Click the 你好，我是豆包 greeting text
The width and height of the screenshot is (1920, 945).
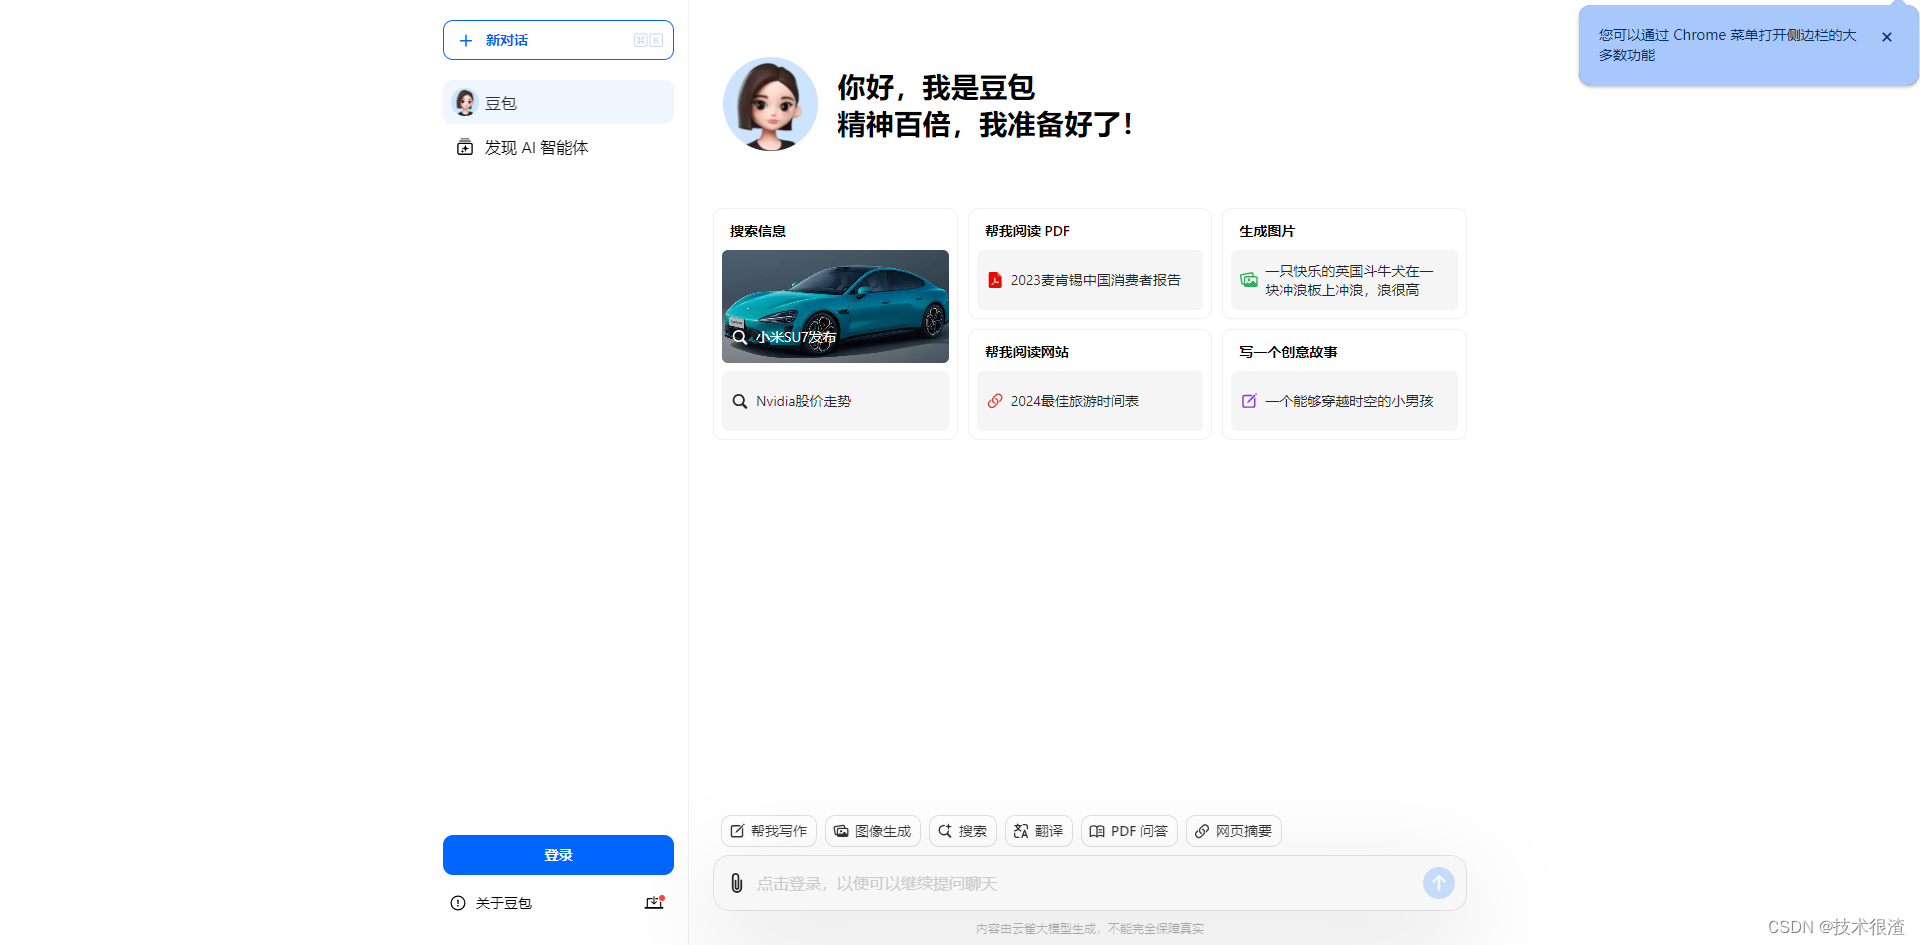[936, 87]
